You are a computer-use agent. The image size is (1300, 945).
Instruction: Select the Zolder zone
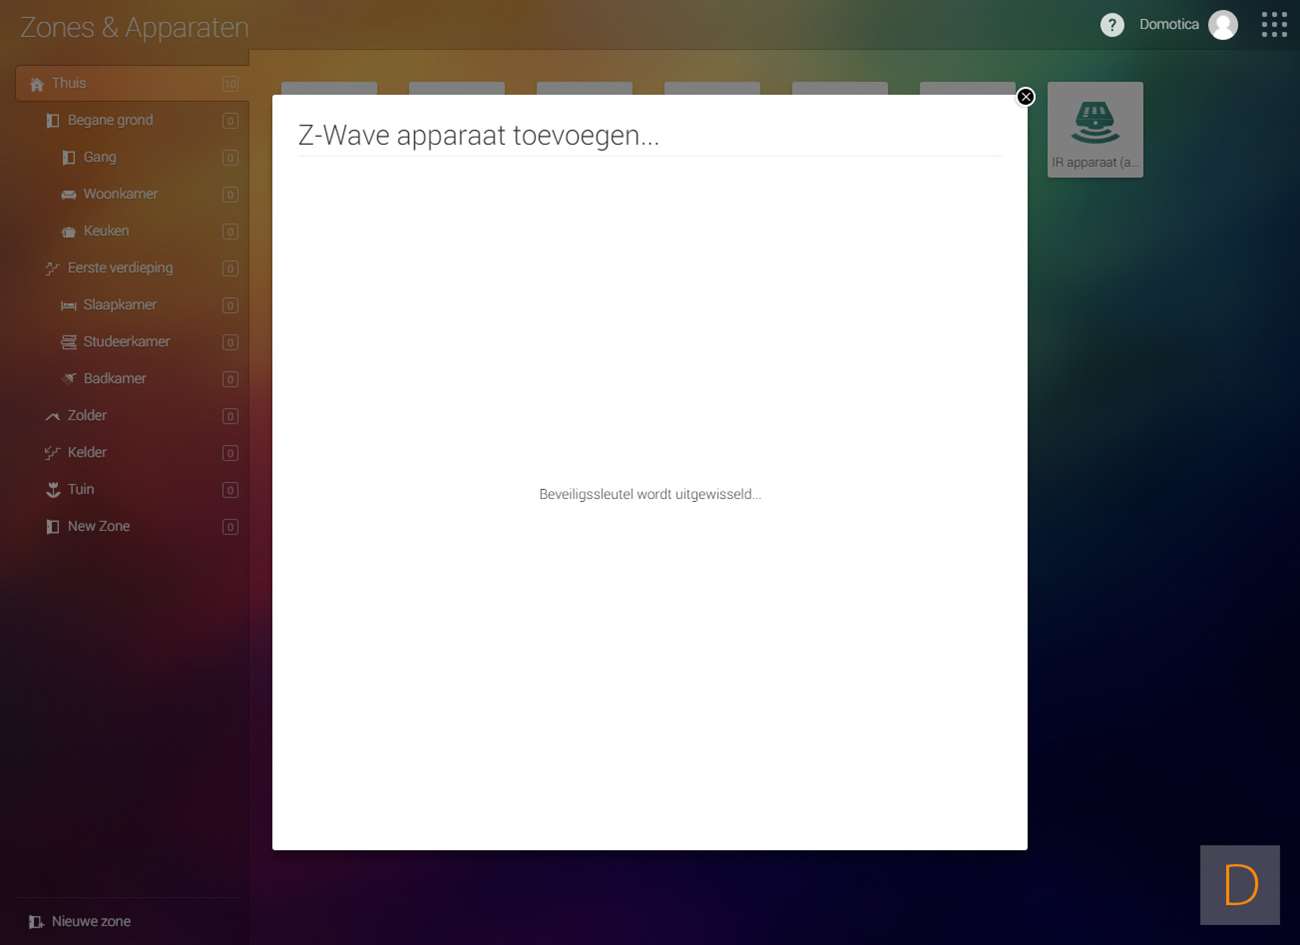[x=87, y=416]
